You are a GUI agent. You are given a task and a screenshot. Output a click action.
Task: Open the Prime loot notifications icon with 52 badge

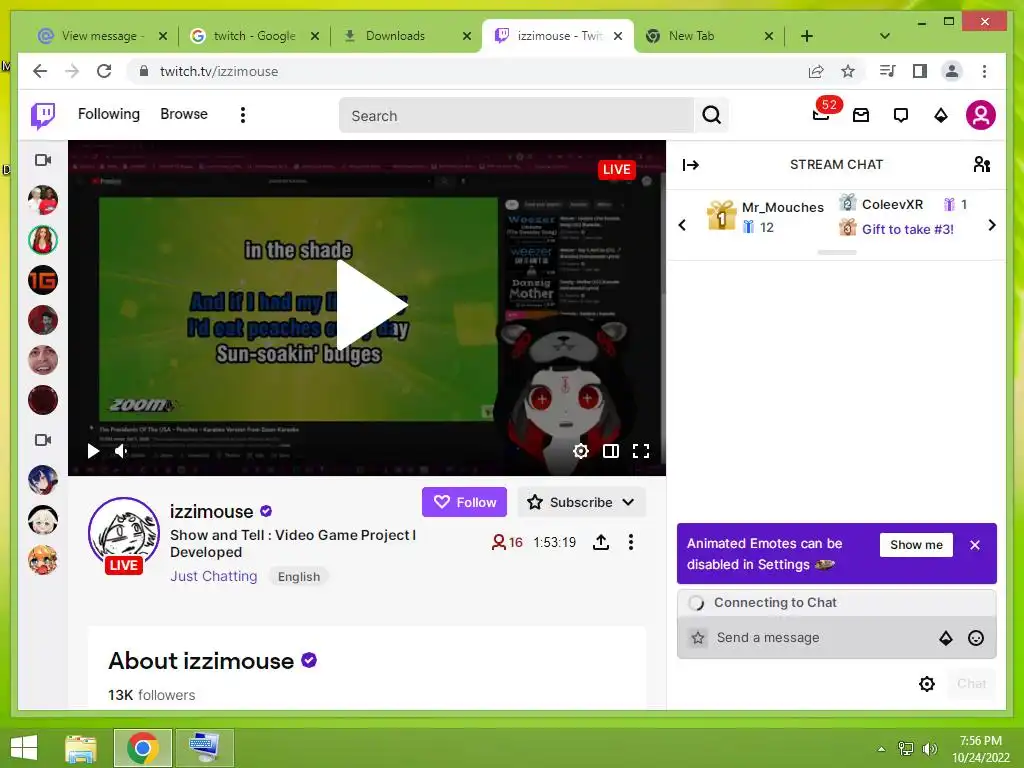[822, 115]
